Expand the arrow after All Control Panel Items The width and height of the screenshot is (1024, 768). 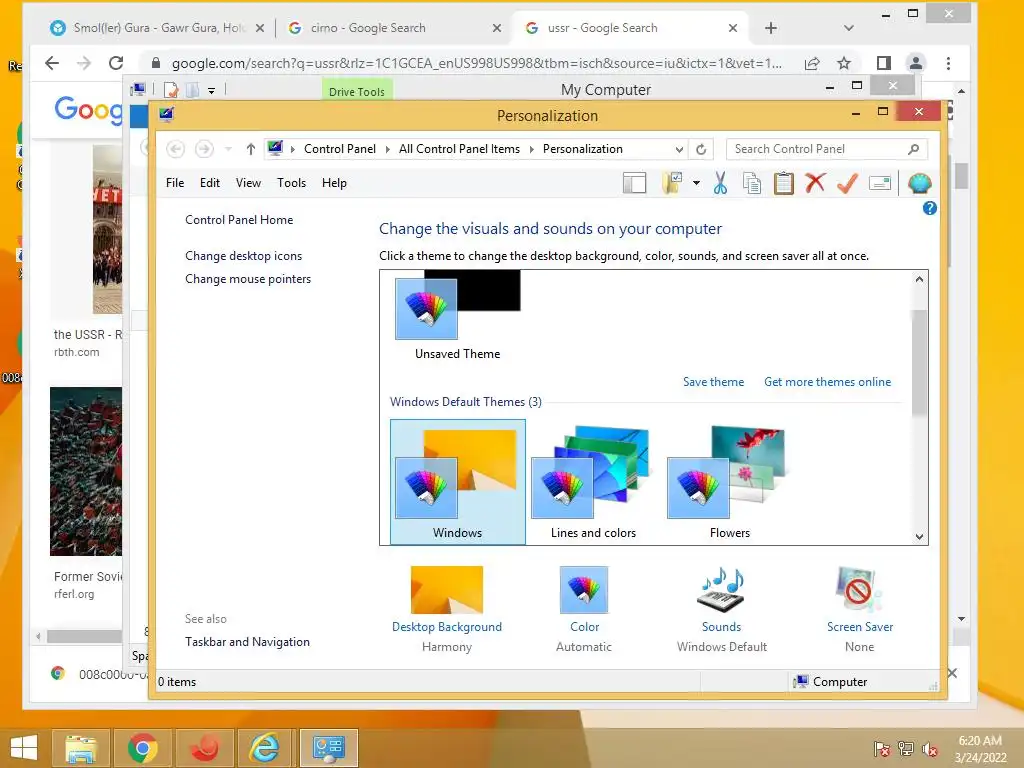(531, 150)
